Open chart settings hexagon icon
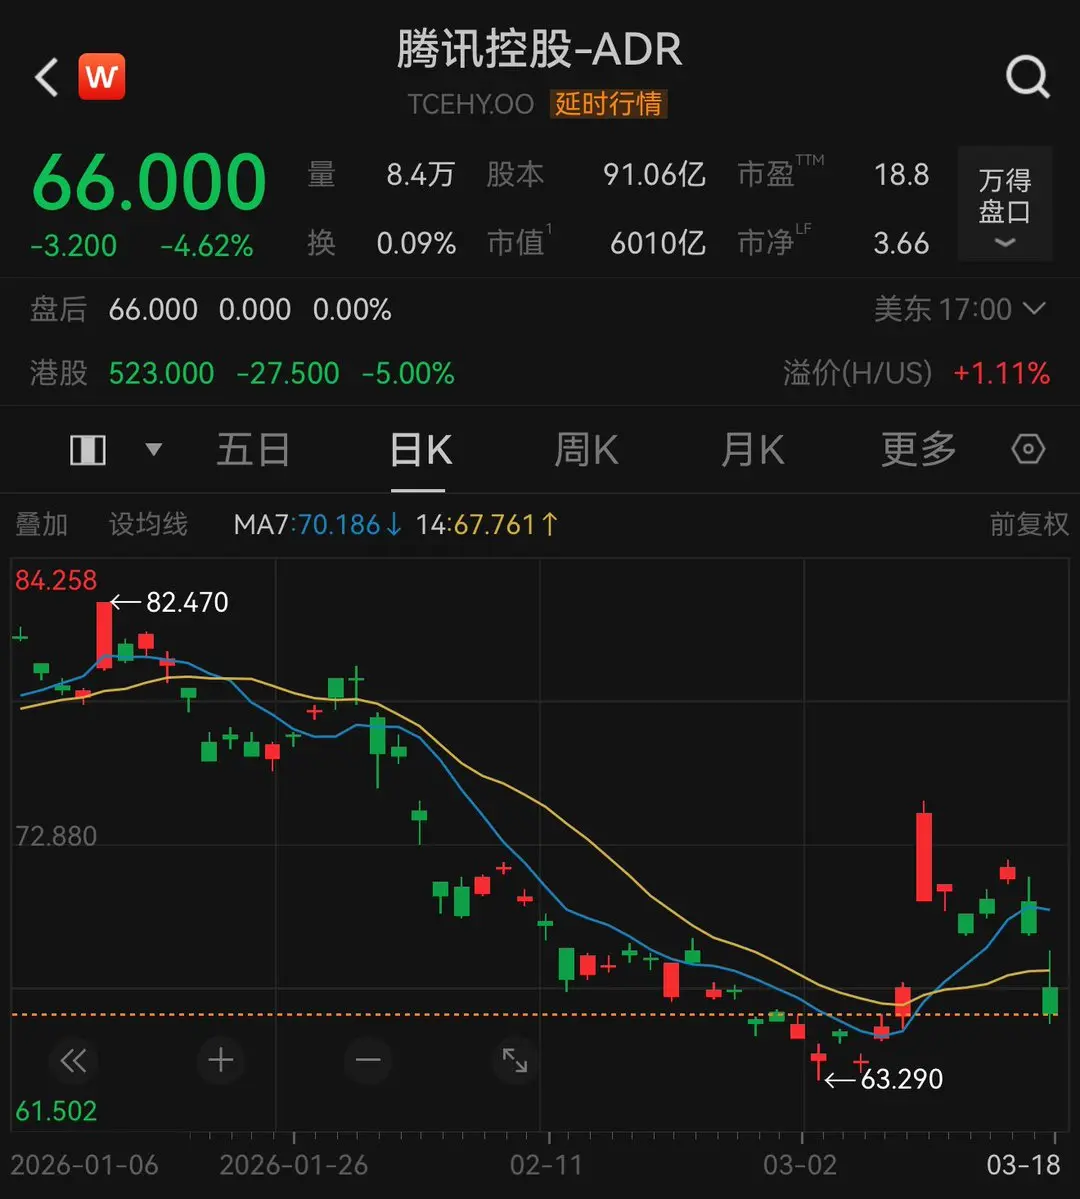Screen dimensions: 1080x1199 pyautogui.click(x=1028, y=449)
